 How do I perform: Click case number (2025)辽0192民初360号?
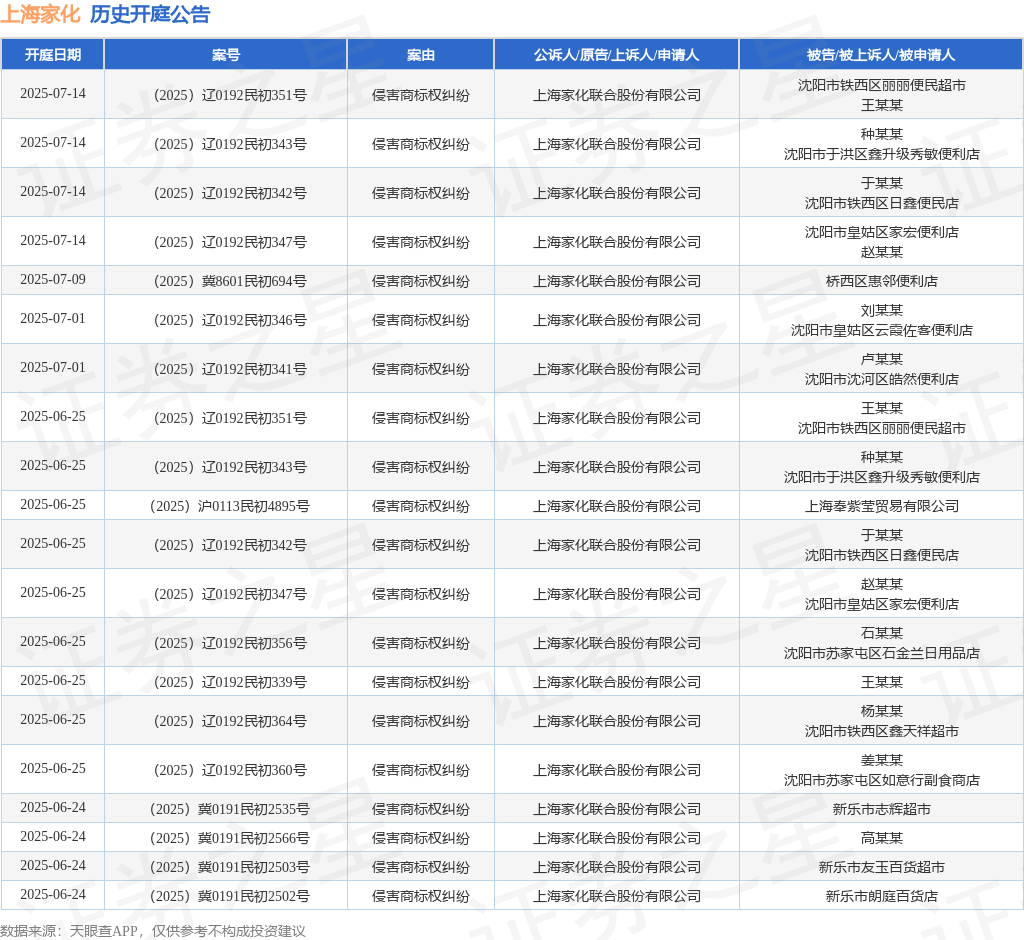[x=229, y=770]
